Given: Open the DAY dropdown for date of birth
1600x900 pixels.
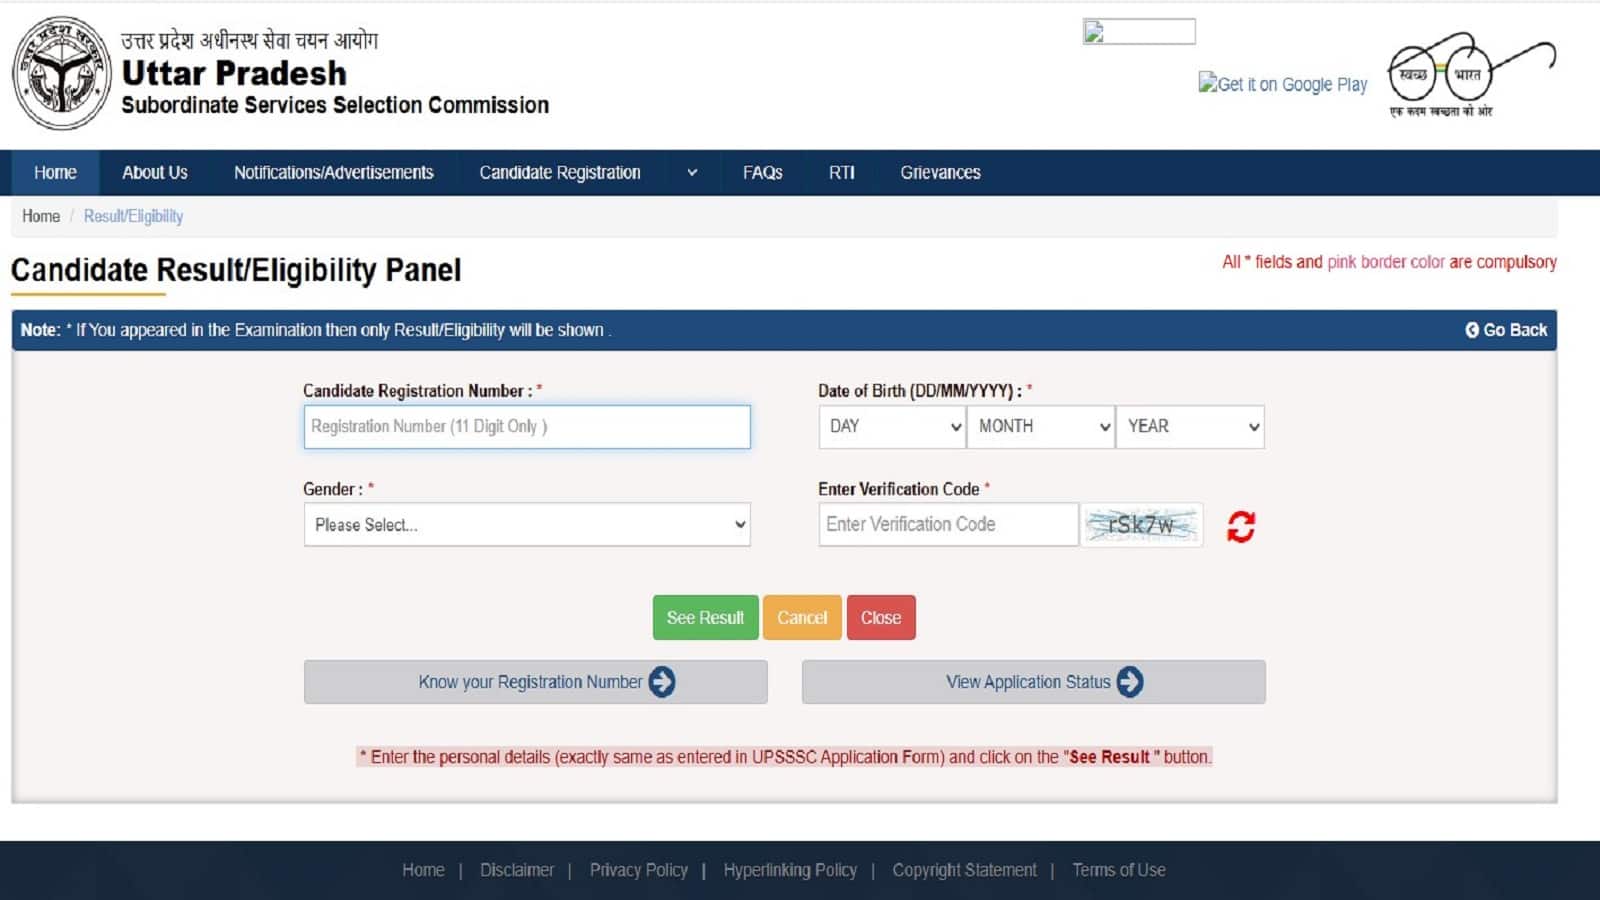Looking at the screenshot, I should pyautogui.click(x=892, y=426).
